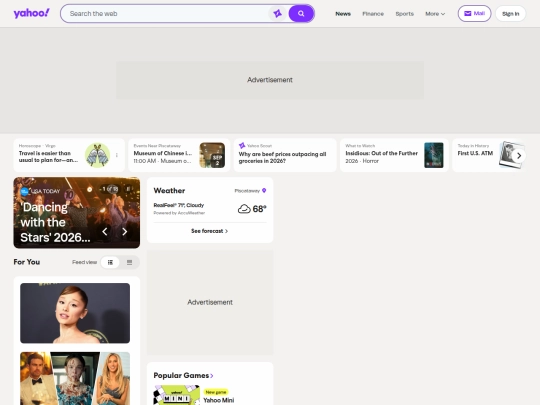The image size is (540, 405).
Task: Open the AI sparkle search assistant icon
Action: click(277, 14)
